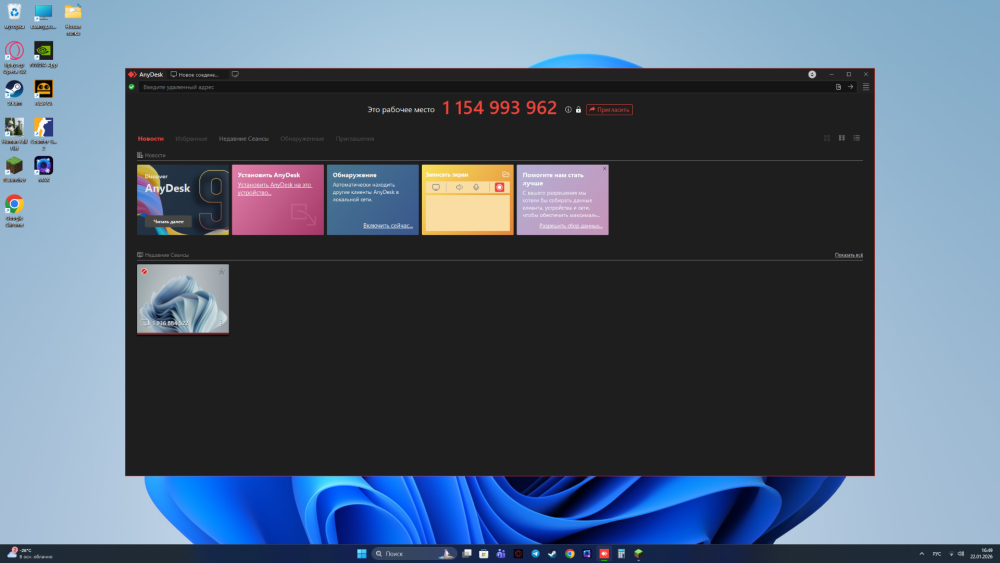Show hidden system tray icons

click(922, 553)
